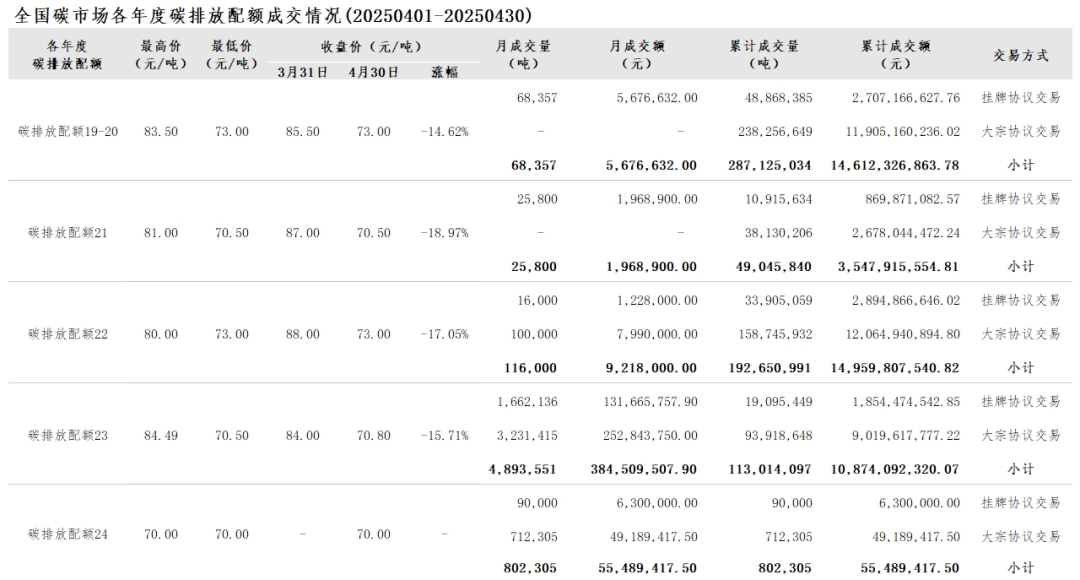Select the 84.49 highest price cell
This screenshot has width=1080, height=580.
(x=161, y=435)
